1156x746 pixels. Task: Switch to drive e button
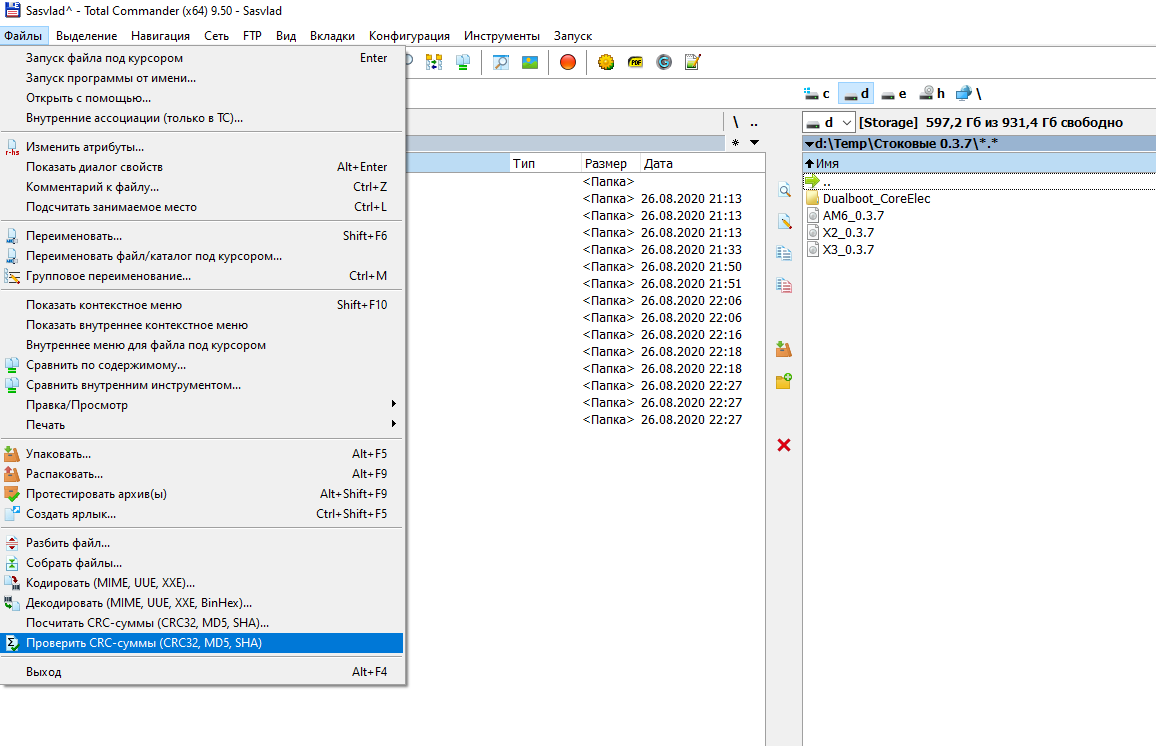click(x=894, y=94)
